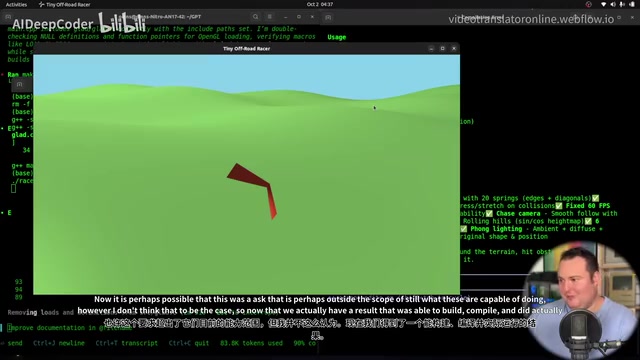This screenshot has height=360, width=640.
Task: Minimize the left terminal window
Action: [x=285, y=17]
